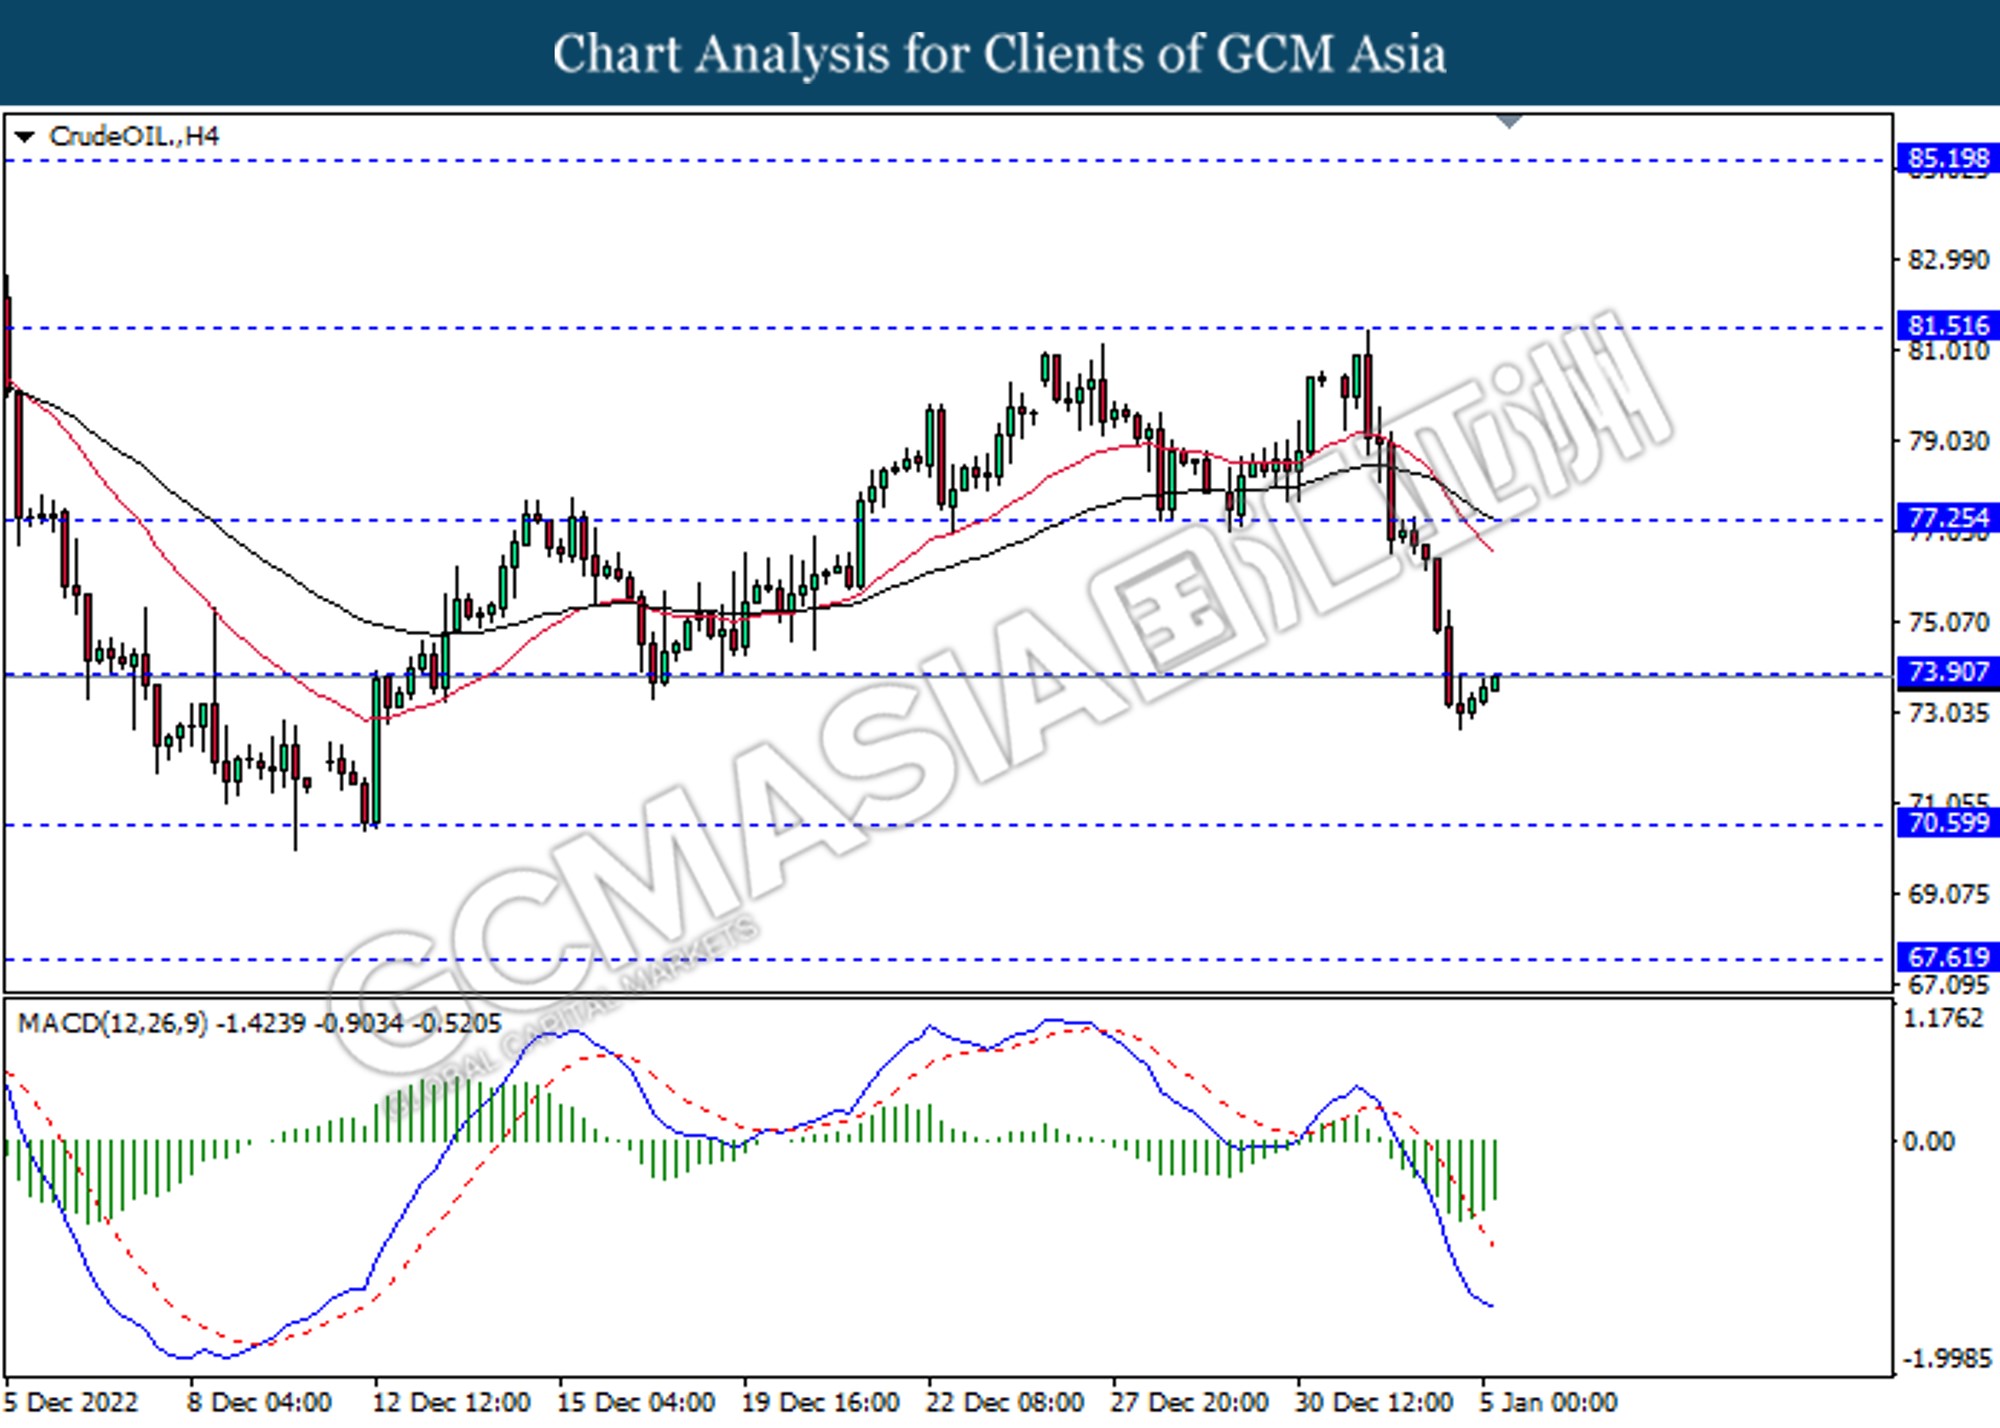Click the Chart Analysis for Clients title
This screenshot has width=2000, height=1428.
[x=1000, y=54]
